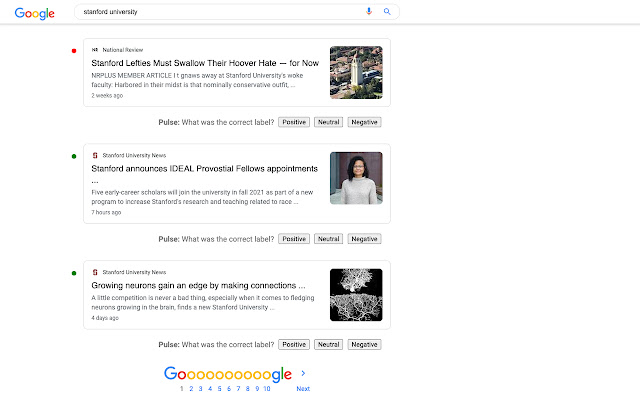The image size is (640, 400).
Task: Label the Growing neurons article Neutral
Action: 329,344
